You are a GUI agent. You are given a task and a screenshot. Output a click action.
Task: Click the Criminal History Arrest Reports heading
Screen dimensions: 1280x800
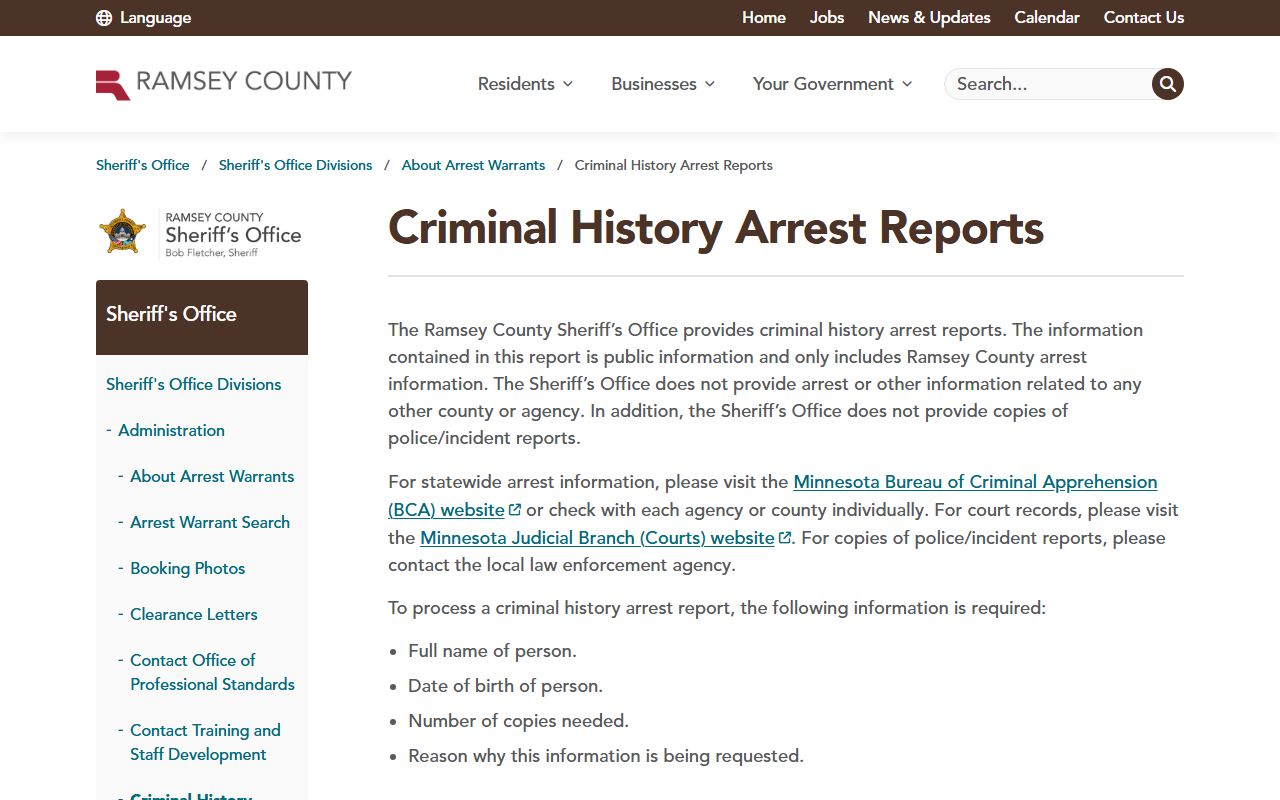pyautogui.click(x=716, y=228)
